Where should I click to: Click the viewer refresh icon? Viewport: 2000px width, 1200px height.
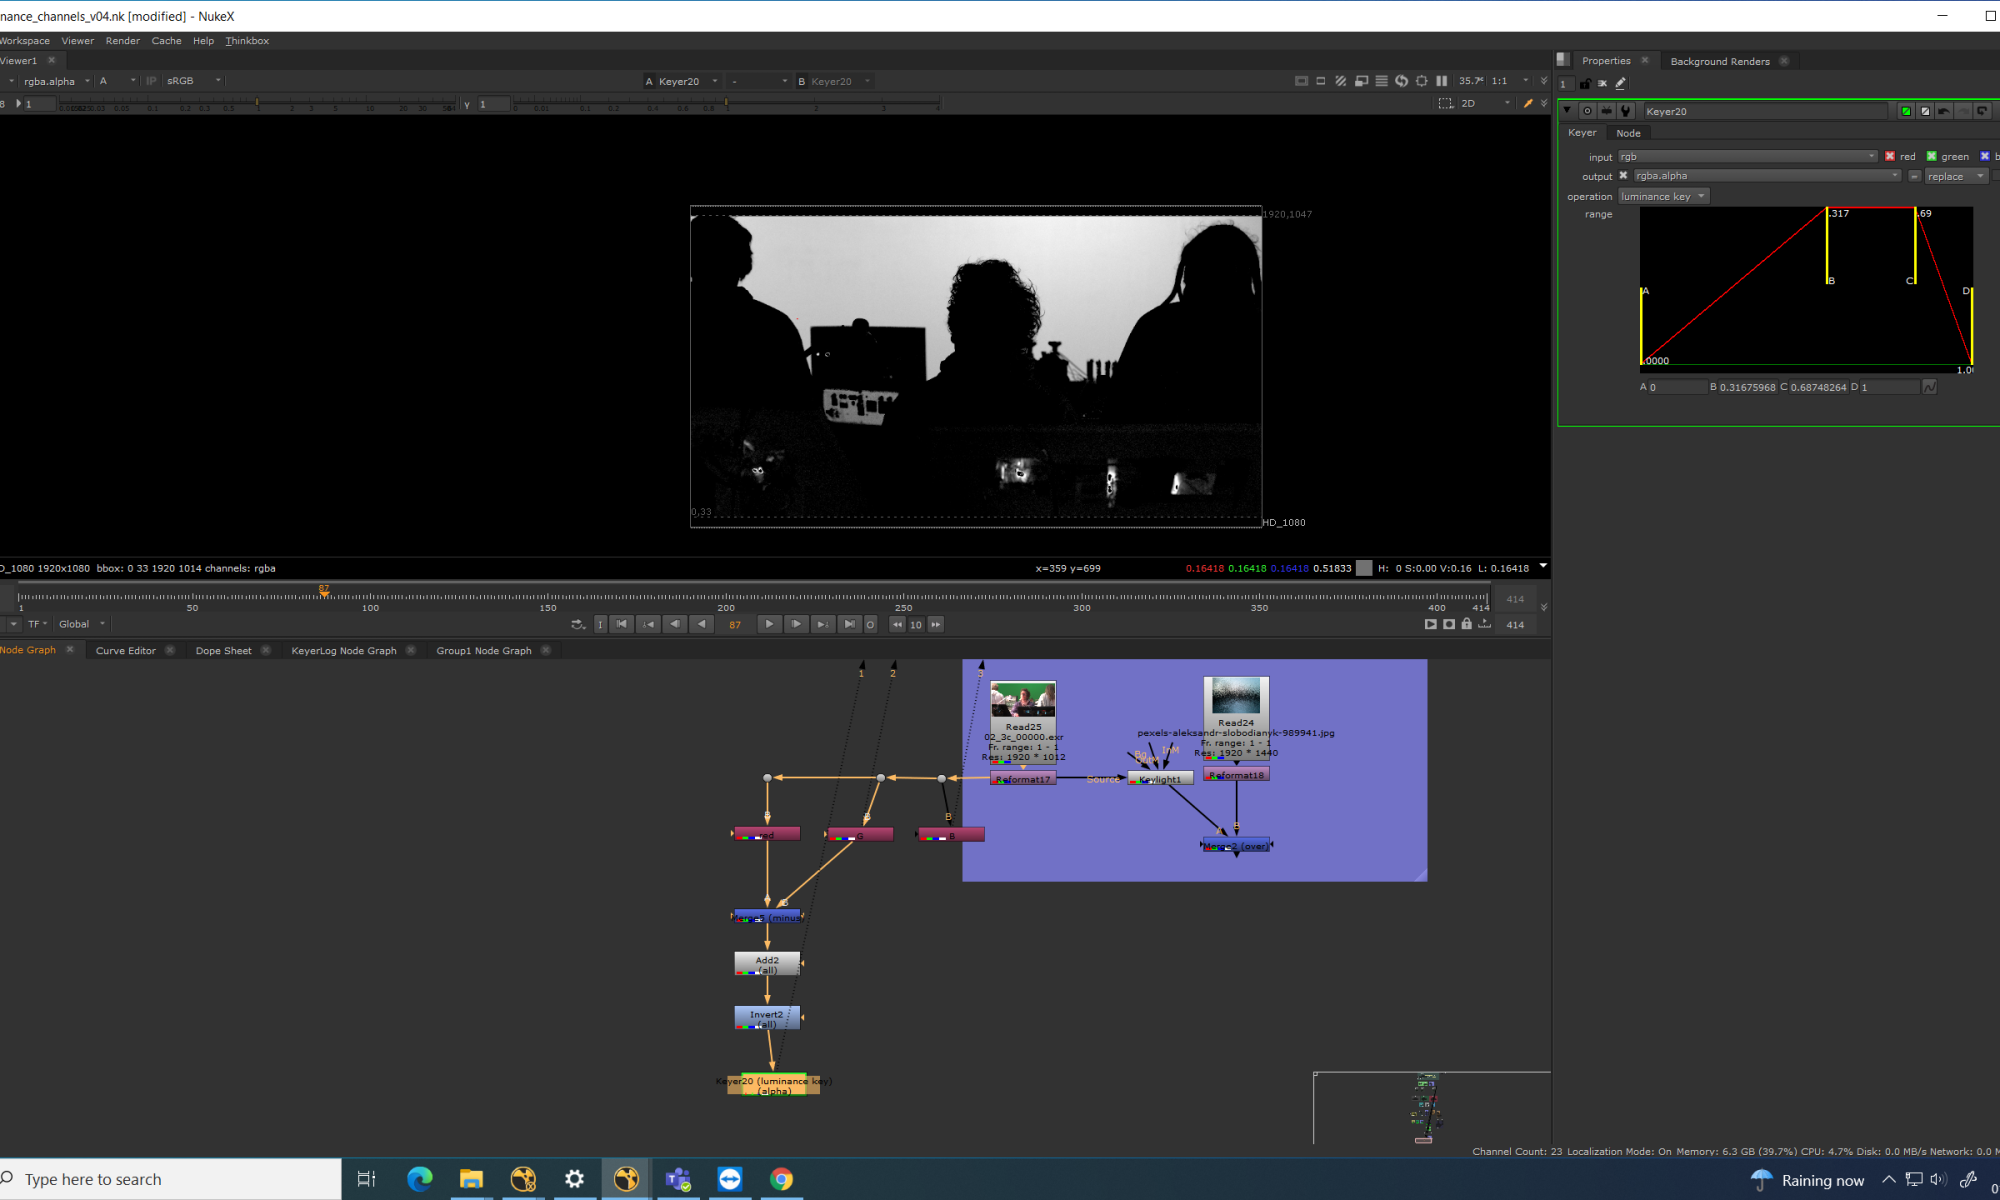click(1401, 81)
